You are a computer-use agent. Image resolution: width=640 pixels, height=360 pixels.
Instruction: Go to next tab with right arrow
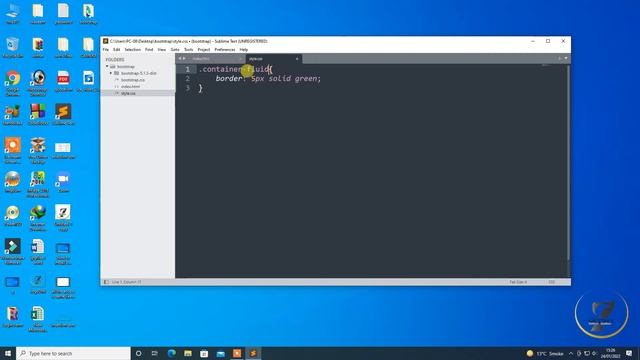coord(184,59)
